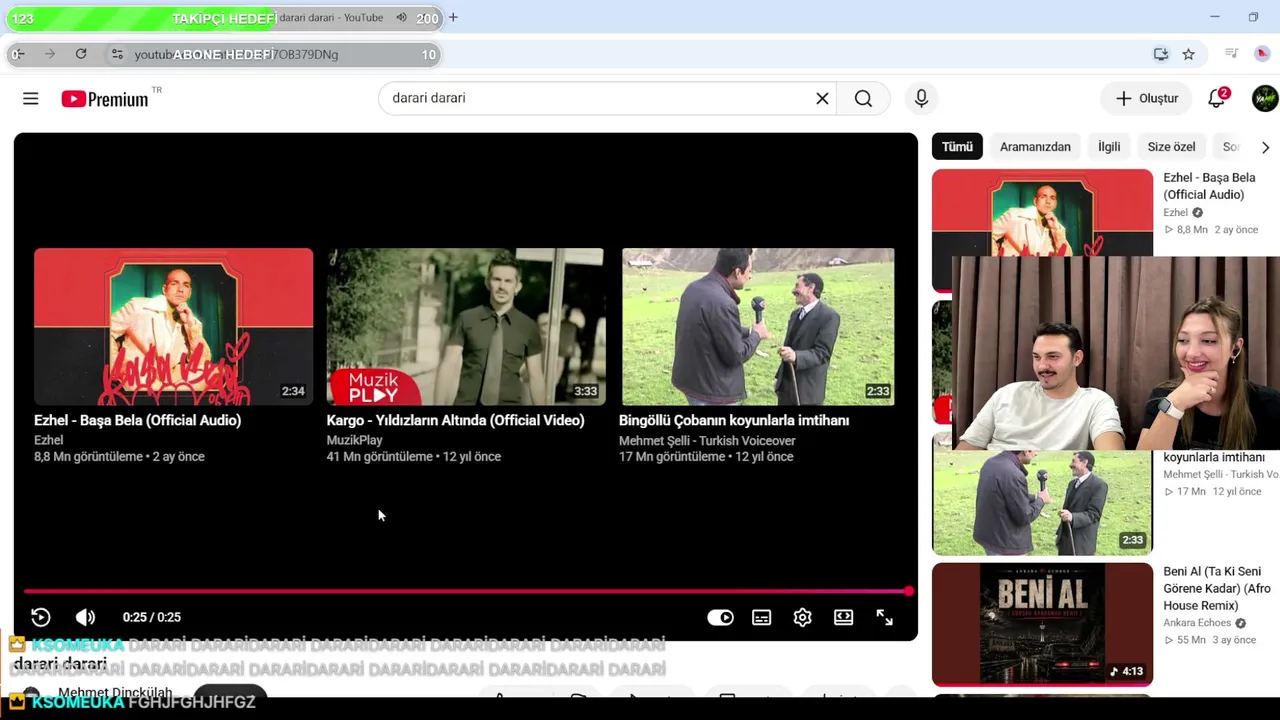Go forward in the browser
Viewport: 1280px width, 720px height.
[x=49, y=54]
